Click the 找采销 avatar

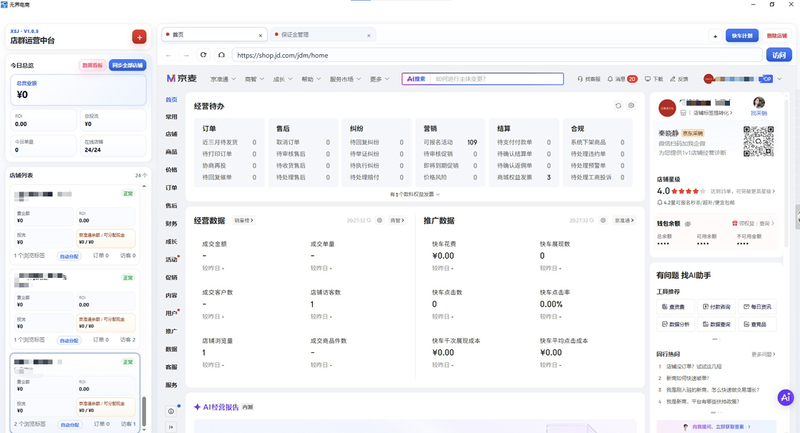tap(759, 103)
